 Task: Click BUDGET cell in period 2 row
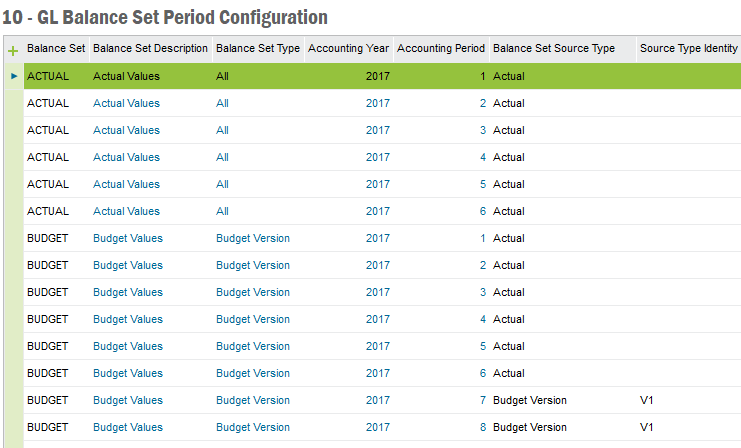47,265
